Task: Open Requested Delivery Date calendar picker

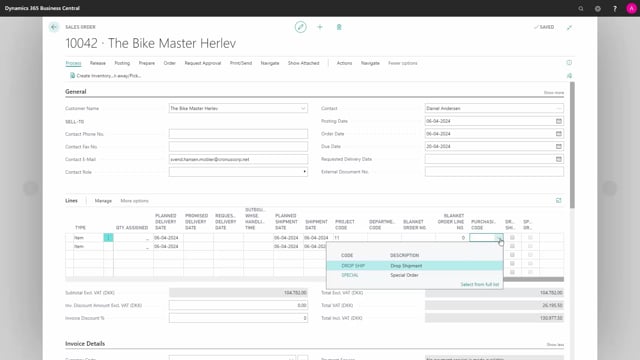Action: 559,159
